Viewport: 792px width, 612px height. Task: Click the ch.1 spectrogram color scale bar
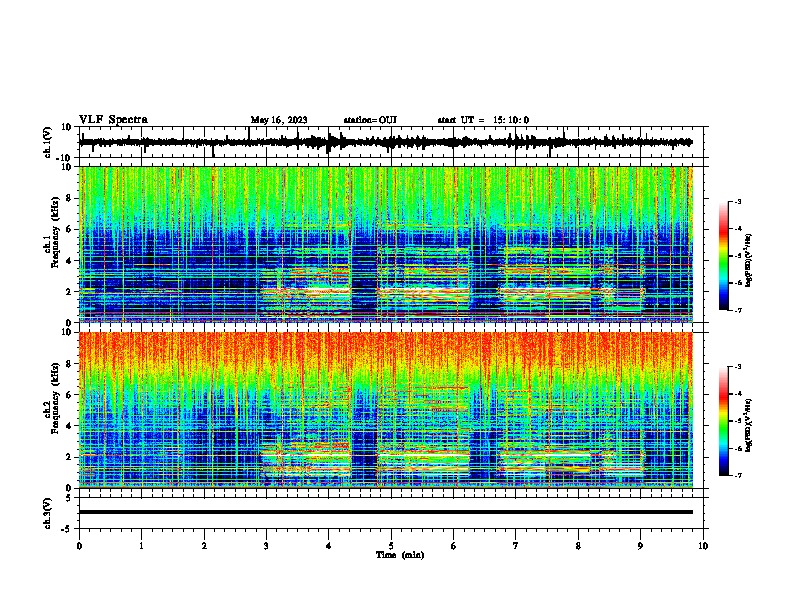[723, 256]
